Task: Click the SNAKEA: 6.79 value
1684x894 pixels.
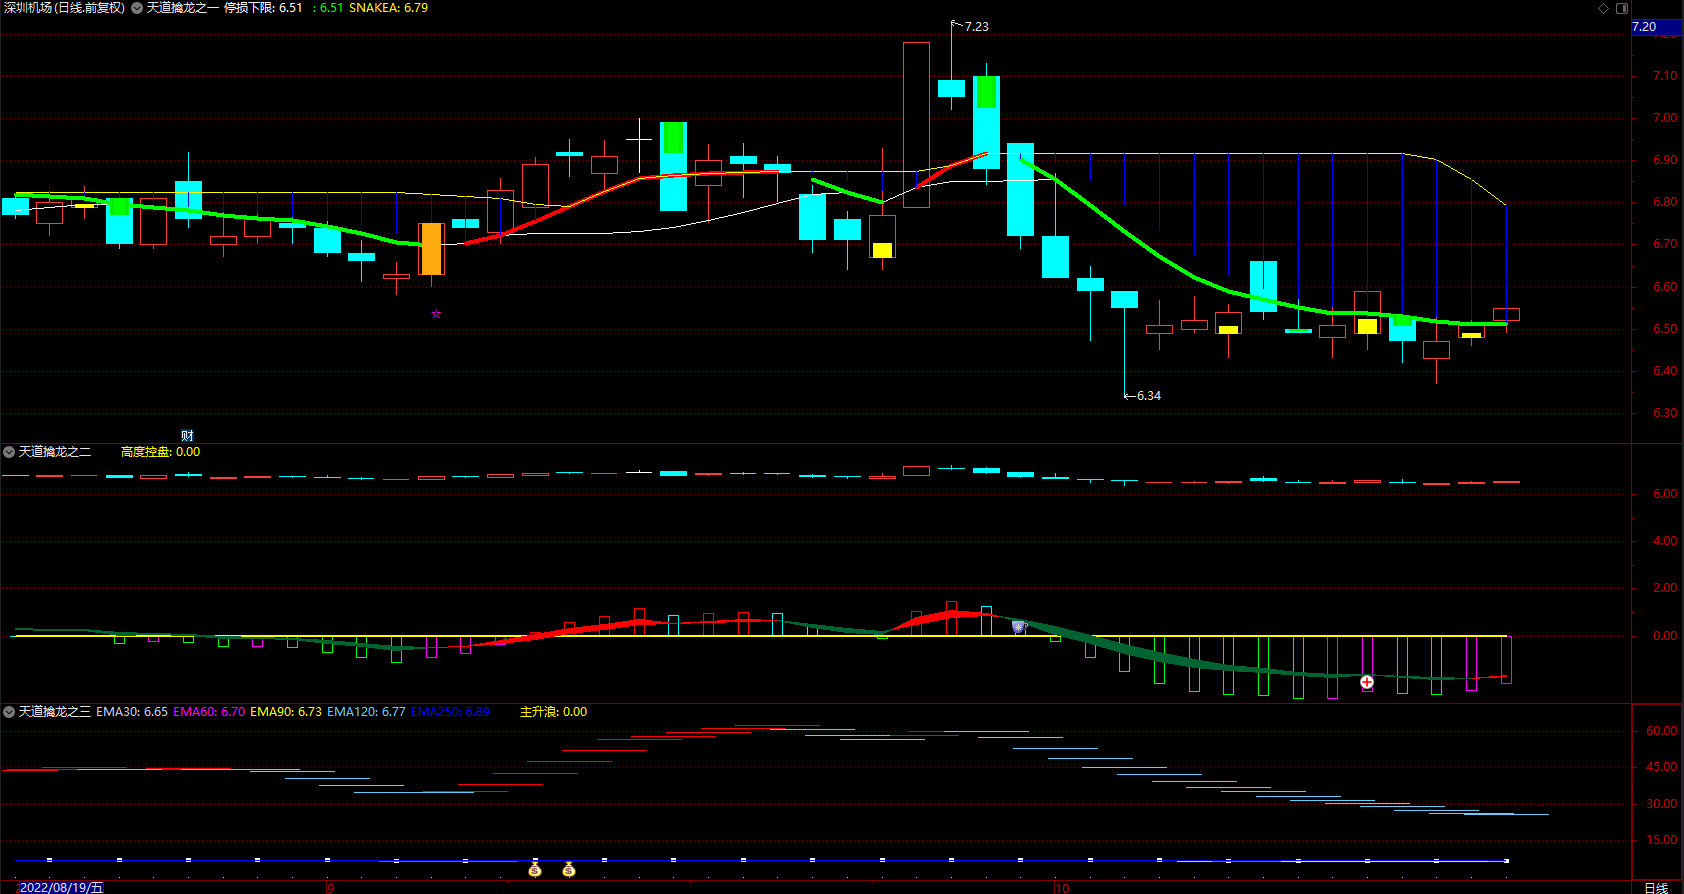Action: (x=388, y=8)
